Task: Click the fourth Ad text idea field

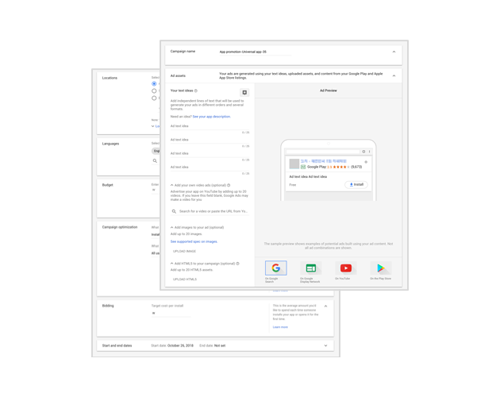Action: [210, 167]
